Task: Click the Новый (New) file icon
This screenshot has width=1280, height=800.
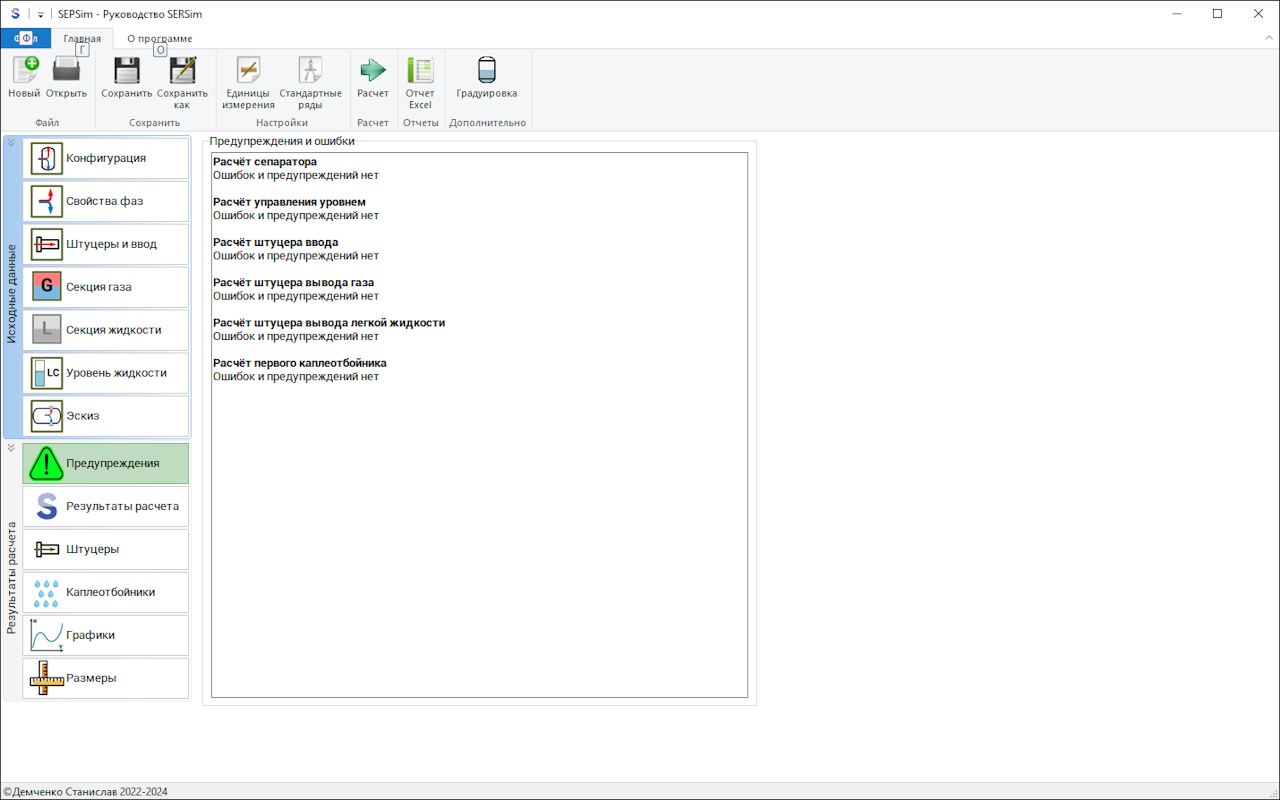Action: coord(24,71)
